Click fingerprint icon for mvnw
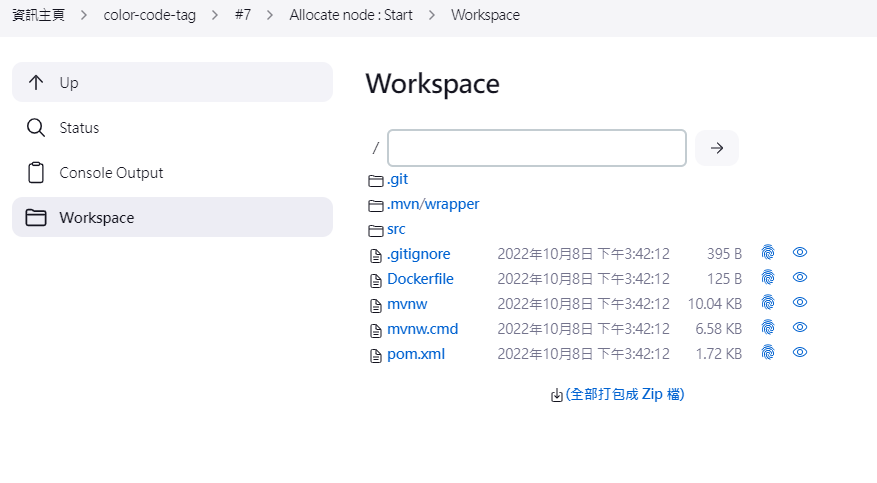 768,303
